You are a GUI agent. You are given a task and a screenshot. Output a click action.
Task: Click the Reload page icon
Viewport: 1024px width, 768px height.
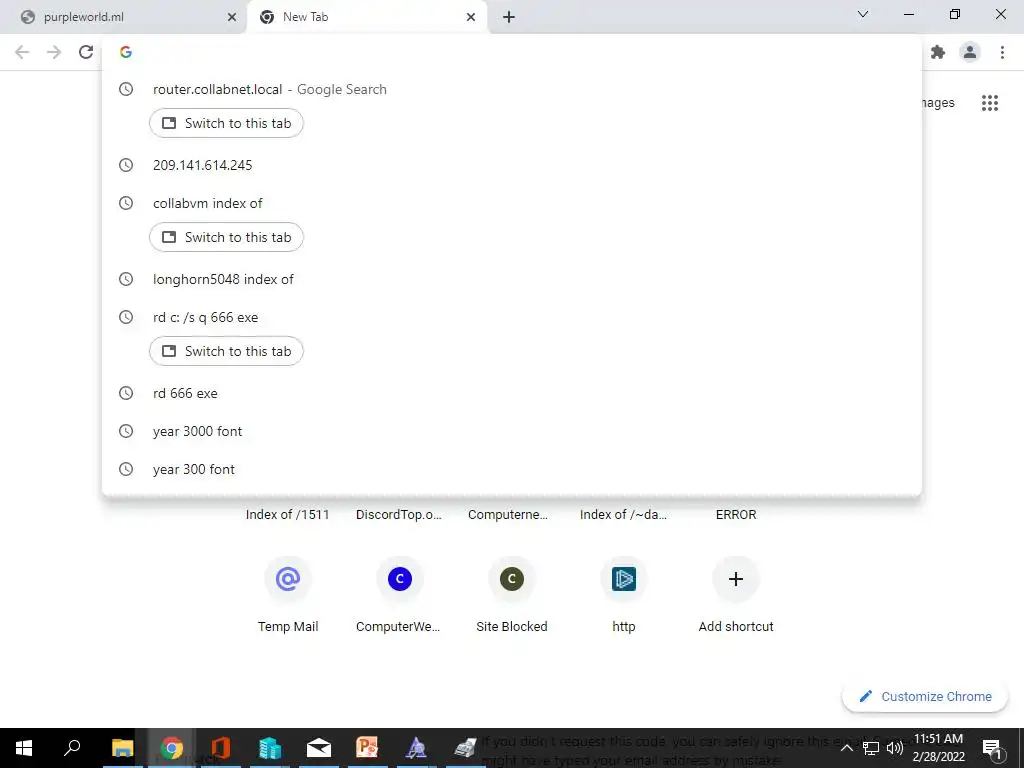click(86, 52)
